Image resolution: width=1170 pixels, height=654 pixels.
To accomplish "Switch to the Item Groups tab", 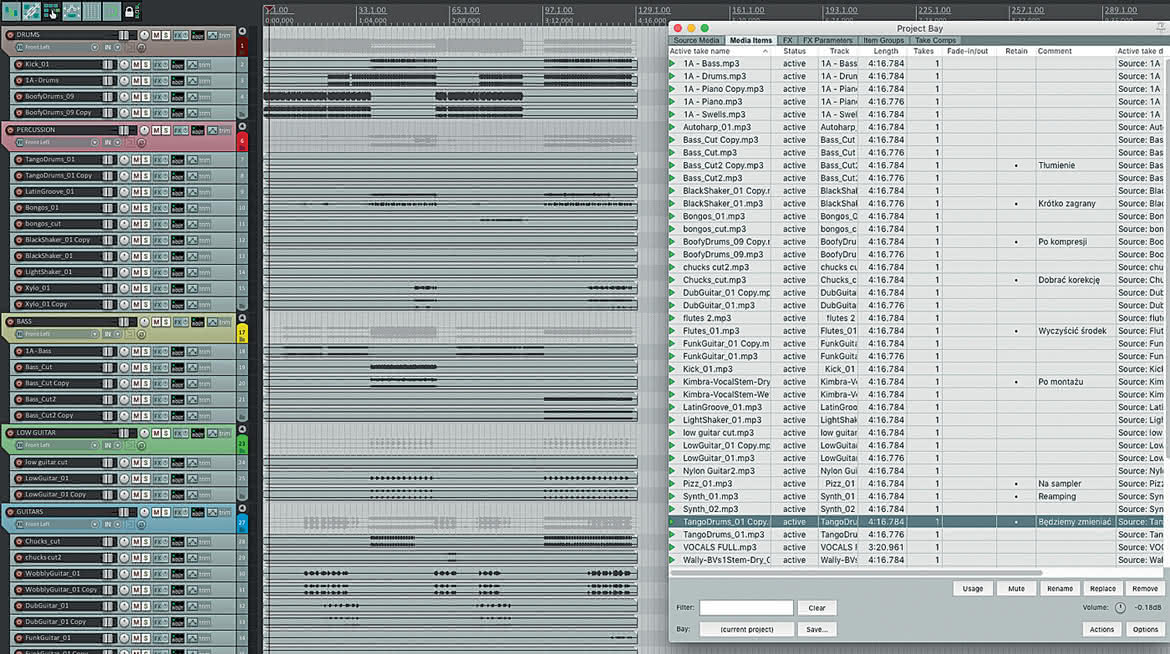I will (883, 40).
